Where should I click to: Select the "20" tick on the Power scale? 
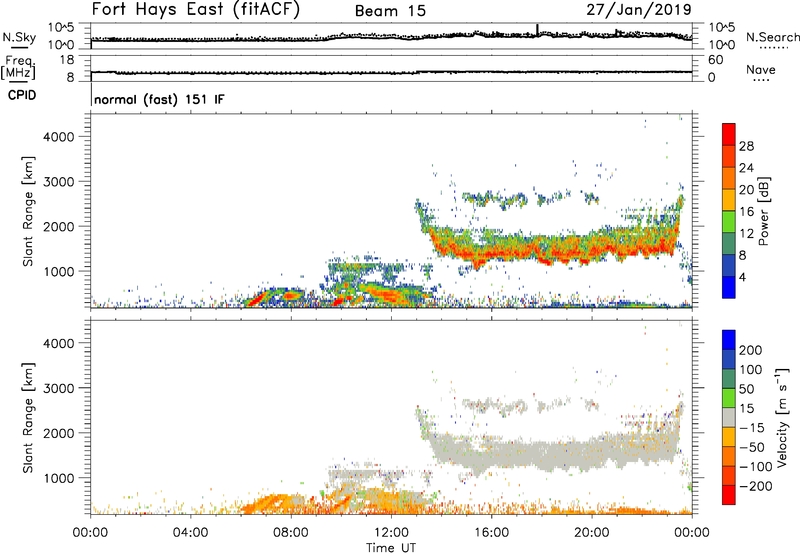pos(746,190)
